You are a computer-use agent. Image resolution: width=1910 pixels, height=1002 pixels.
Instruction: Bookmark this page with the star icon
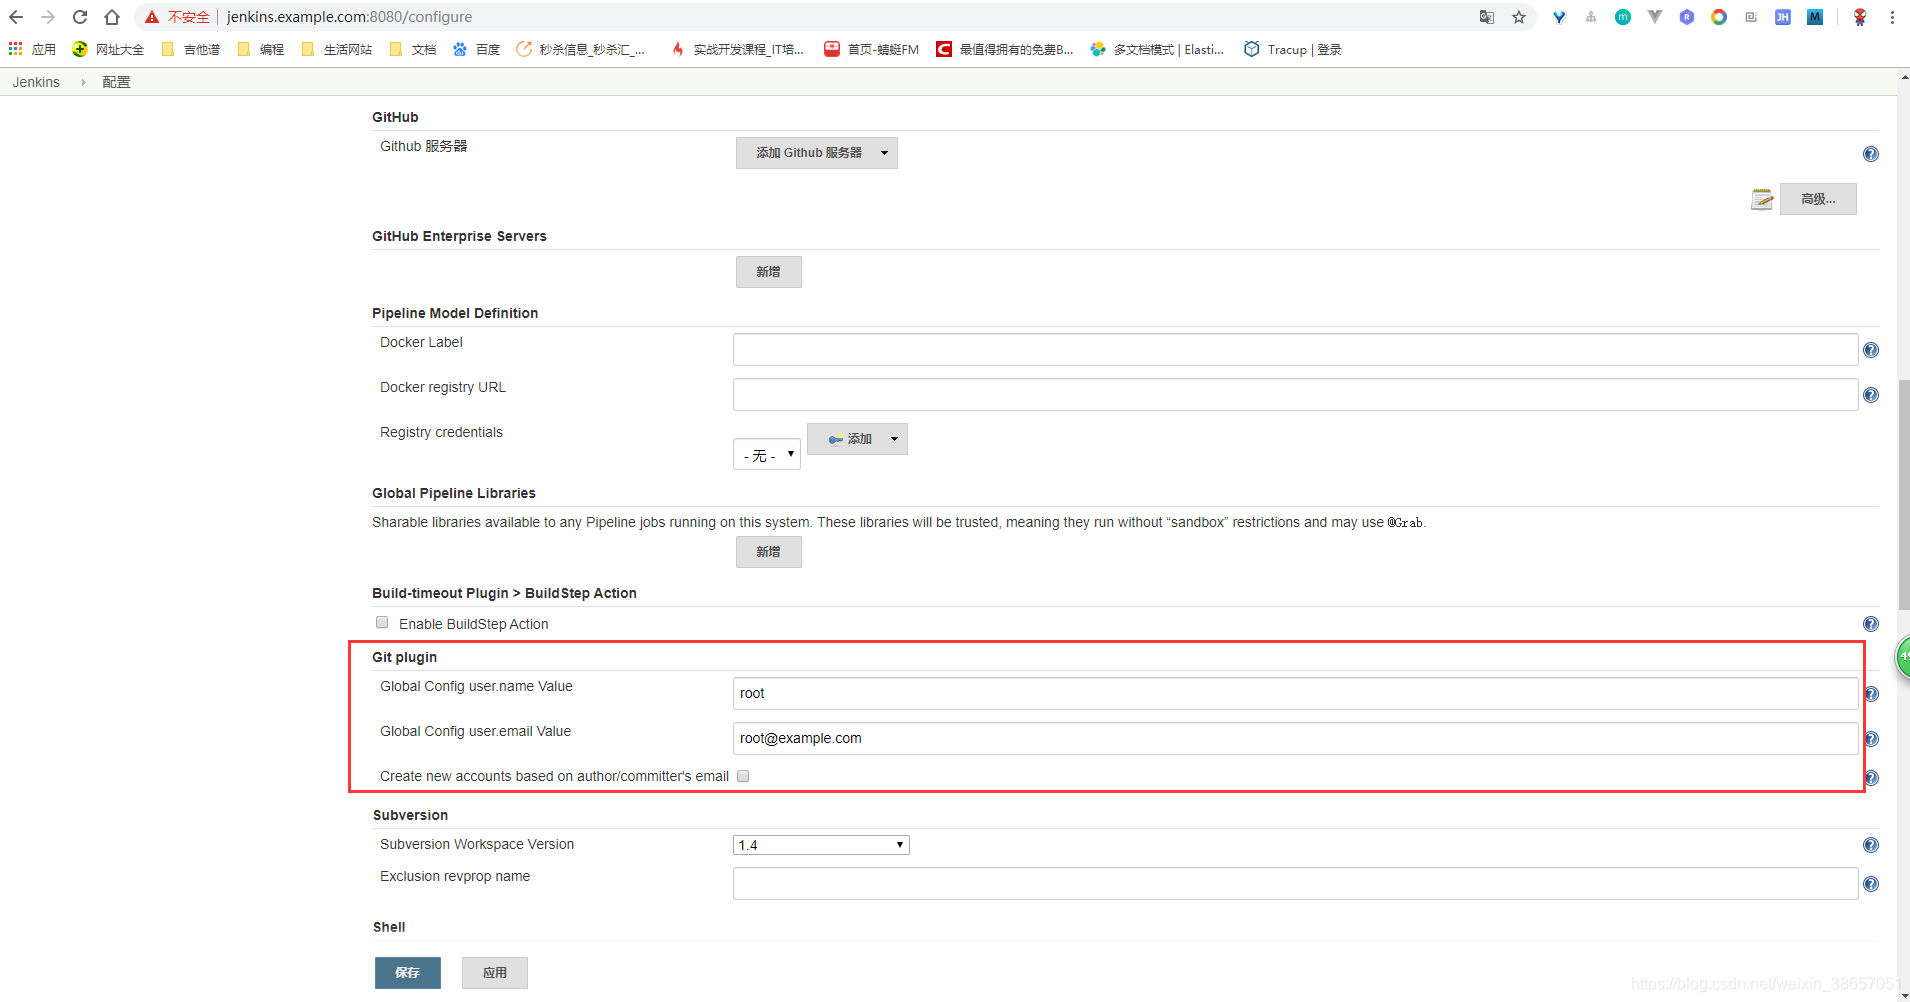tap(1519, 17)
